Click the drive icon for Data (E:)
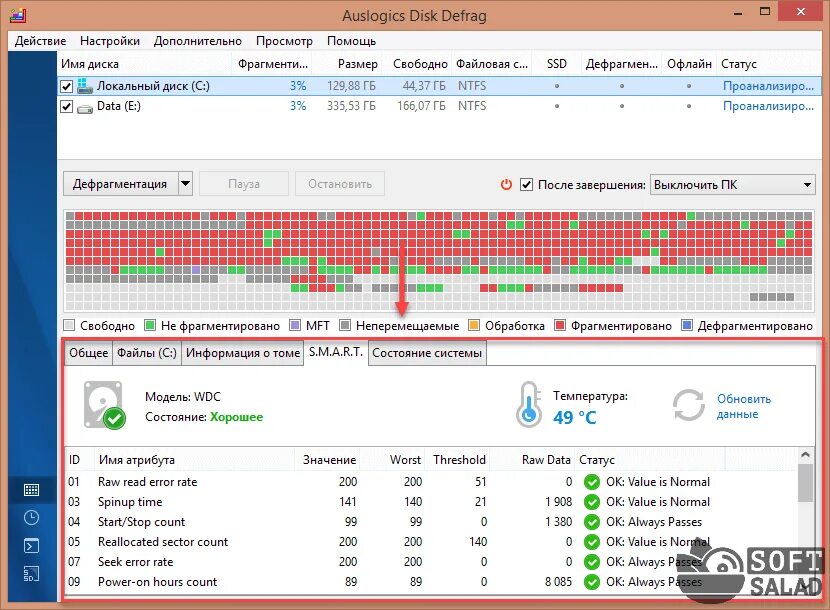The image size is (830, 610). (85, 108)
